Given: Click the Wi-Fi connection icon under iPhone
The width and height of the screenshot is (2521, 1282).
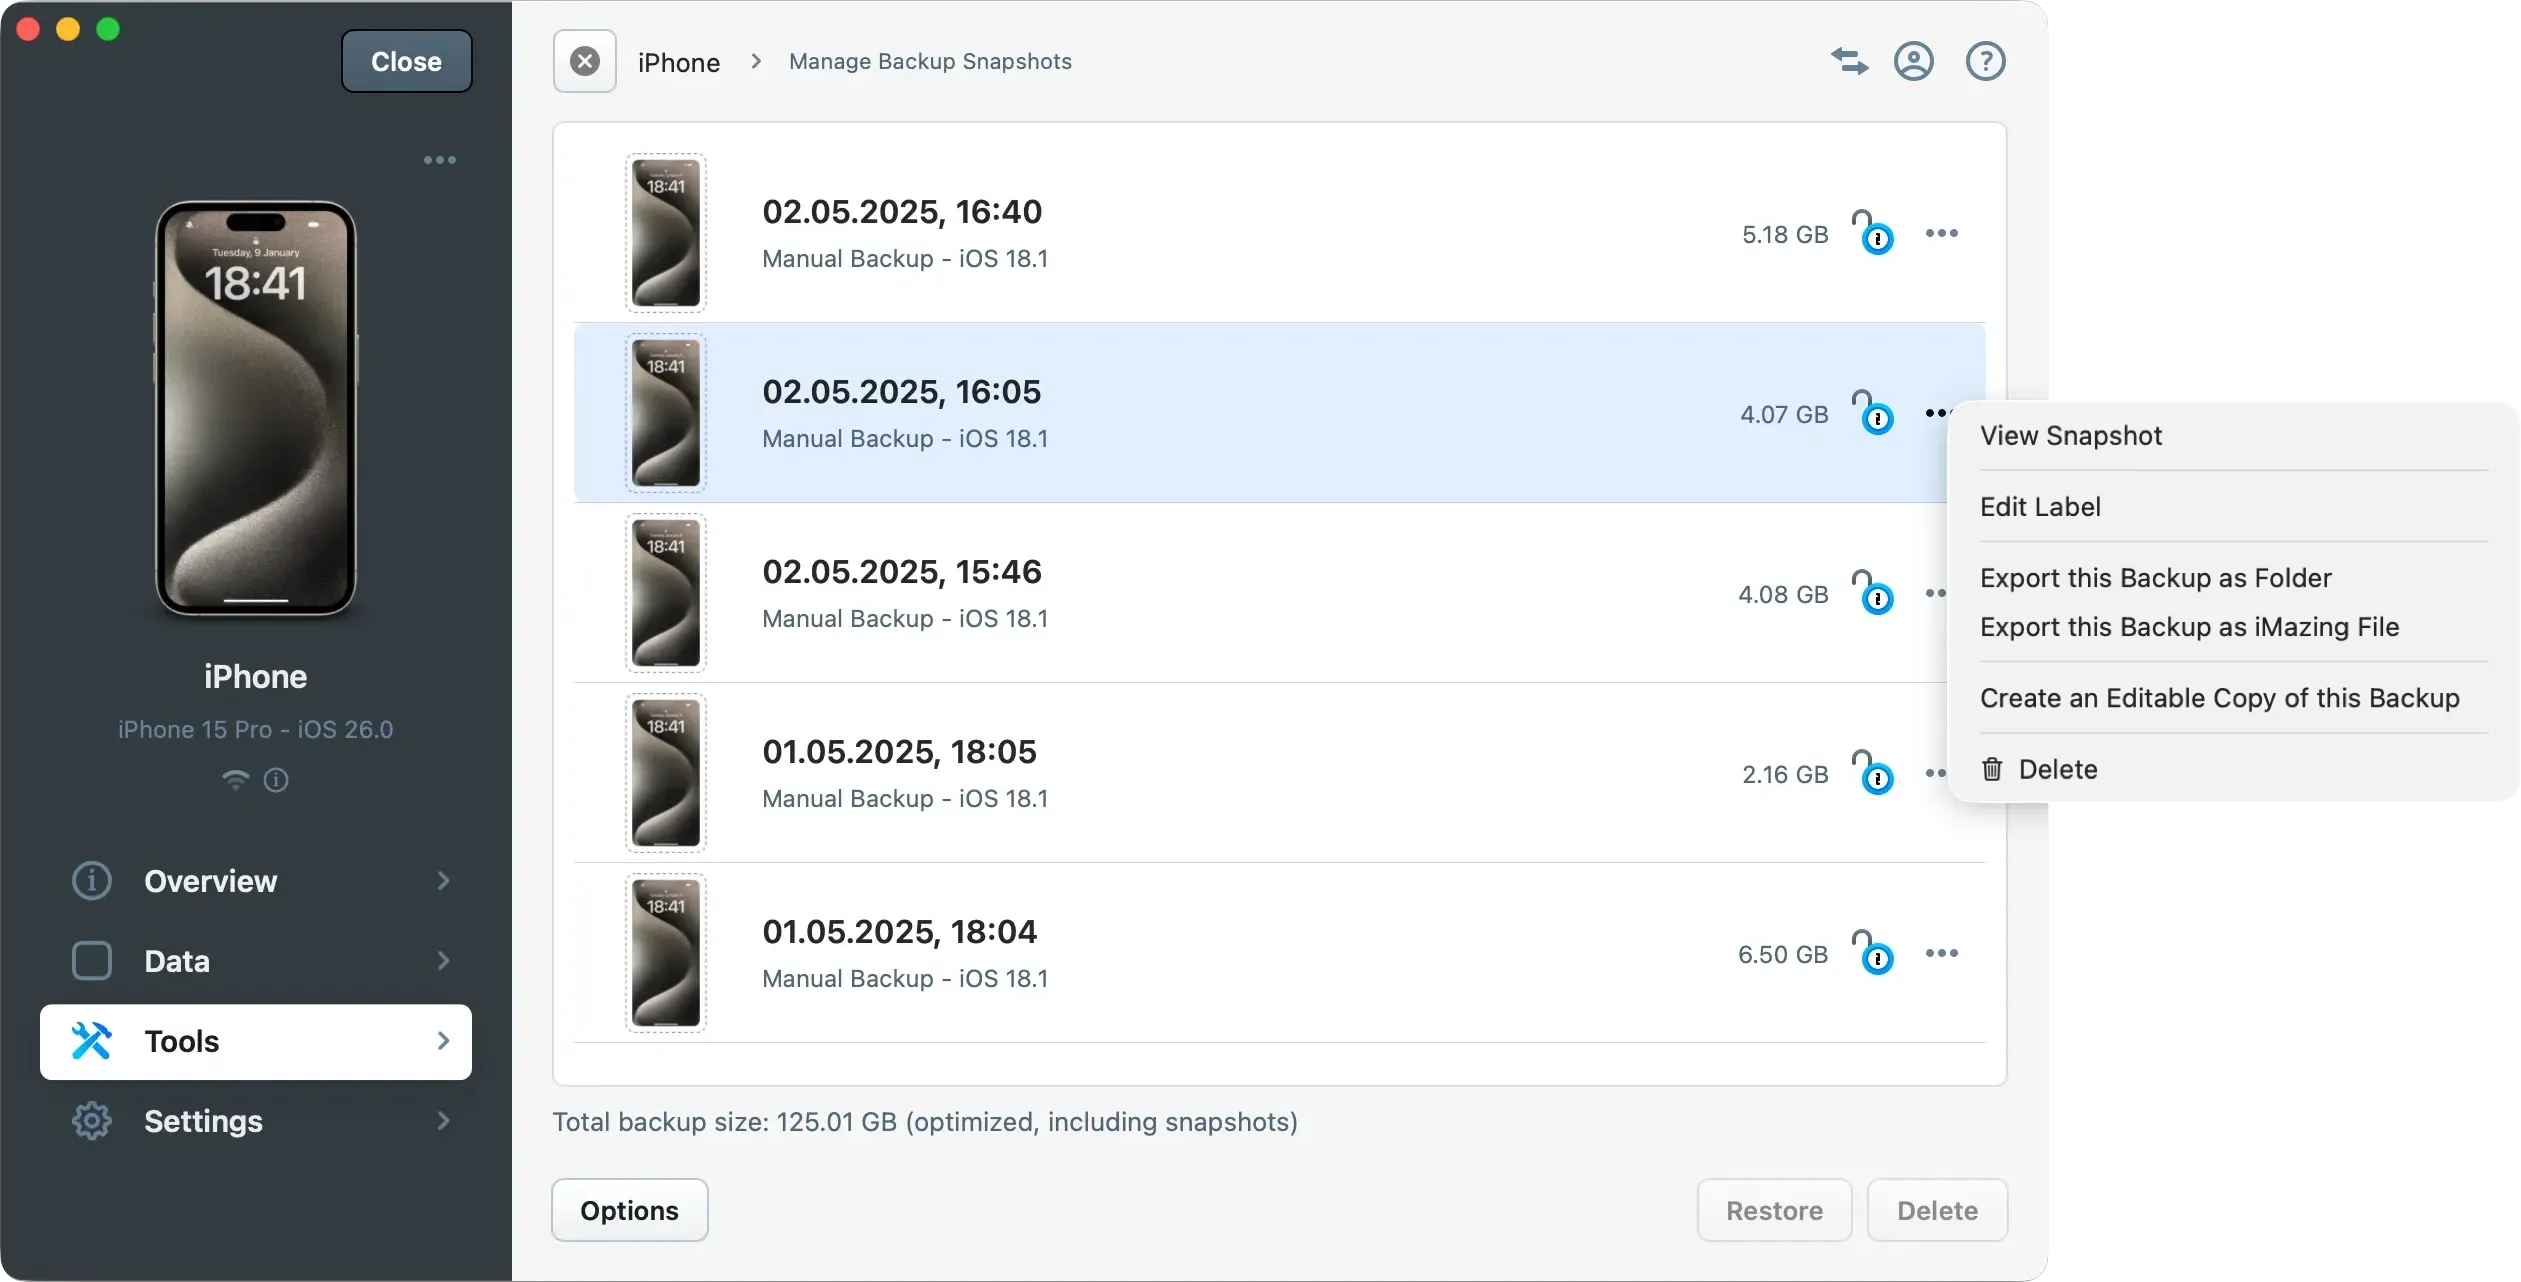Looking at the screenshot, I should point(235,780).
